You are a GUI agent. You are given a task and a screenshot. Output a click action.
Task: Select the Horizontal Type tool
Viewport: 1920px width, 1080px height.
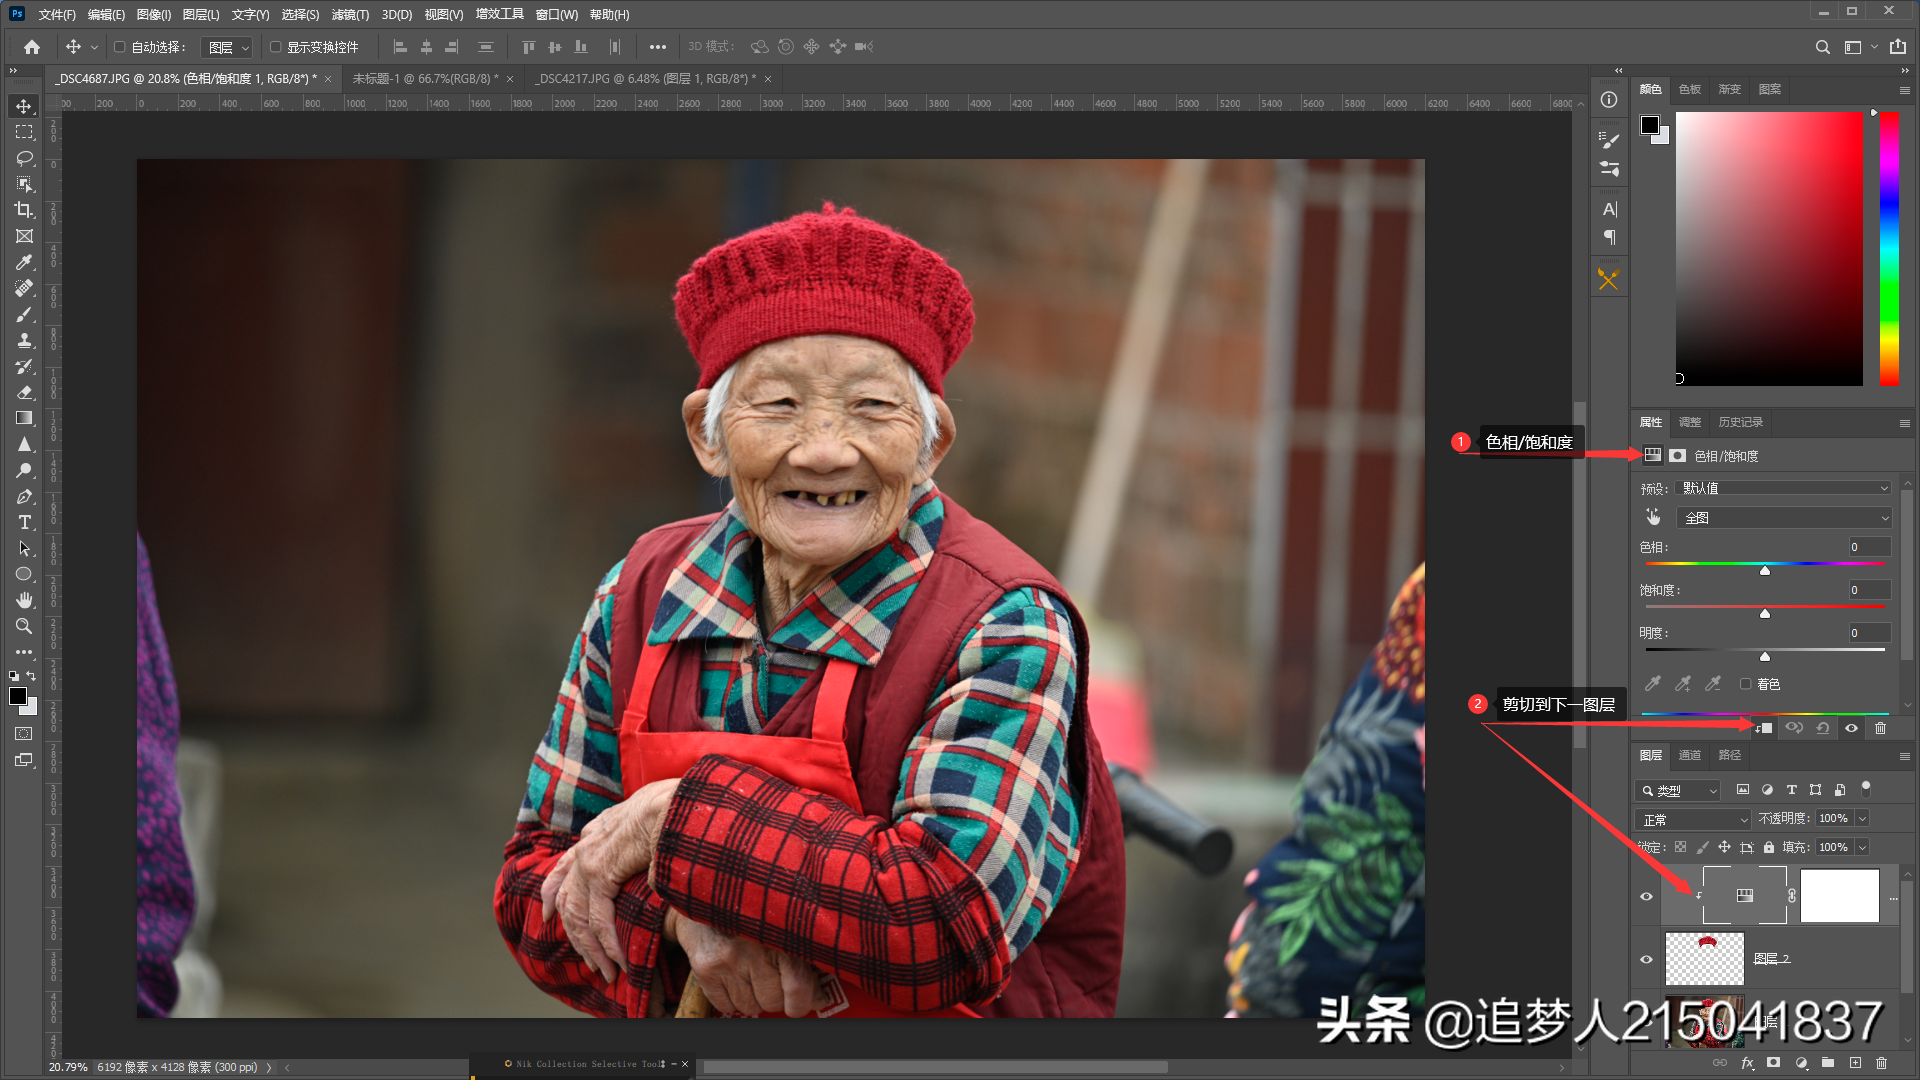click(x=24, y=523)
